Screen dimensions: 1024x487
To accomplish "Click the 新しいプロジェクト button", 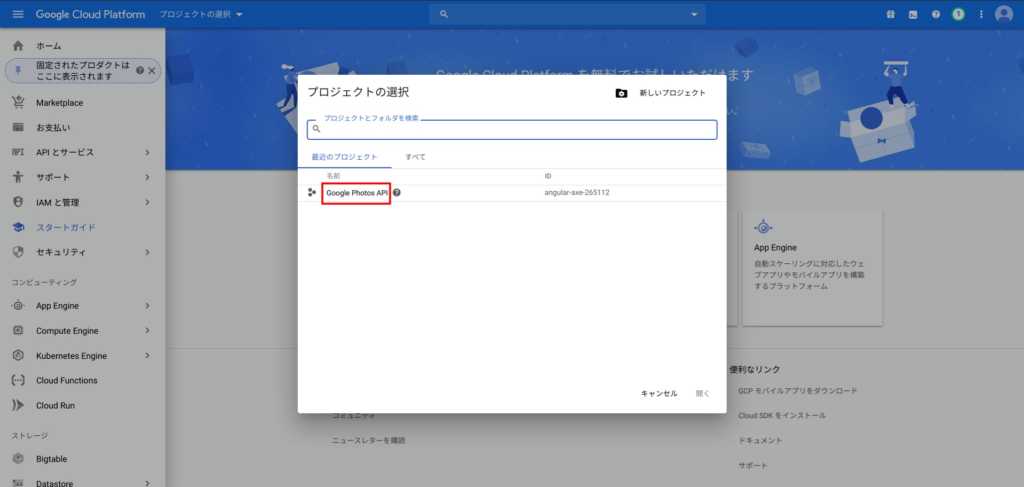I will point(661,93).
